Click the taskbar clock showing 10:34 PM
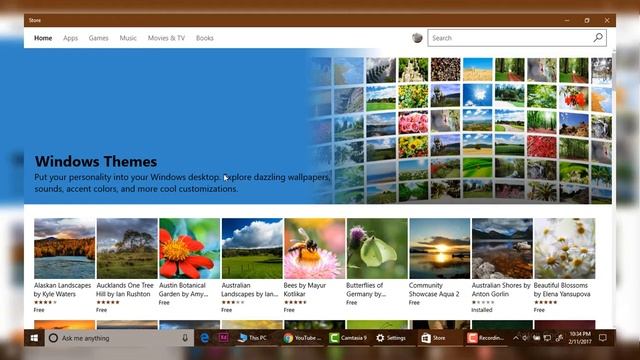This screenshot has width=640, height=360. point(580,338)
